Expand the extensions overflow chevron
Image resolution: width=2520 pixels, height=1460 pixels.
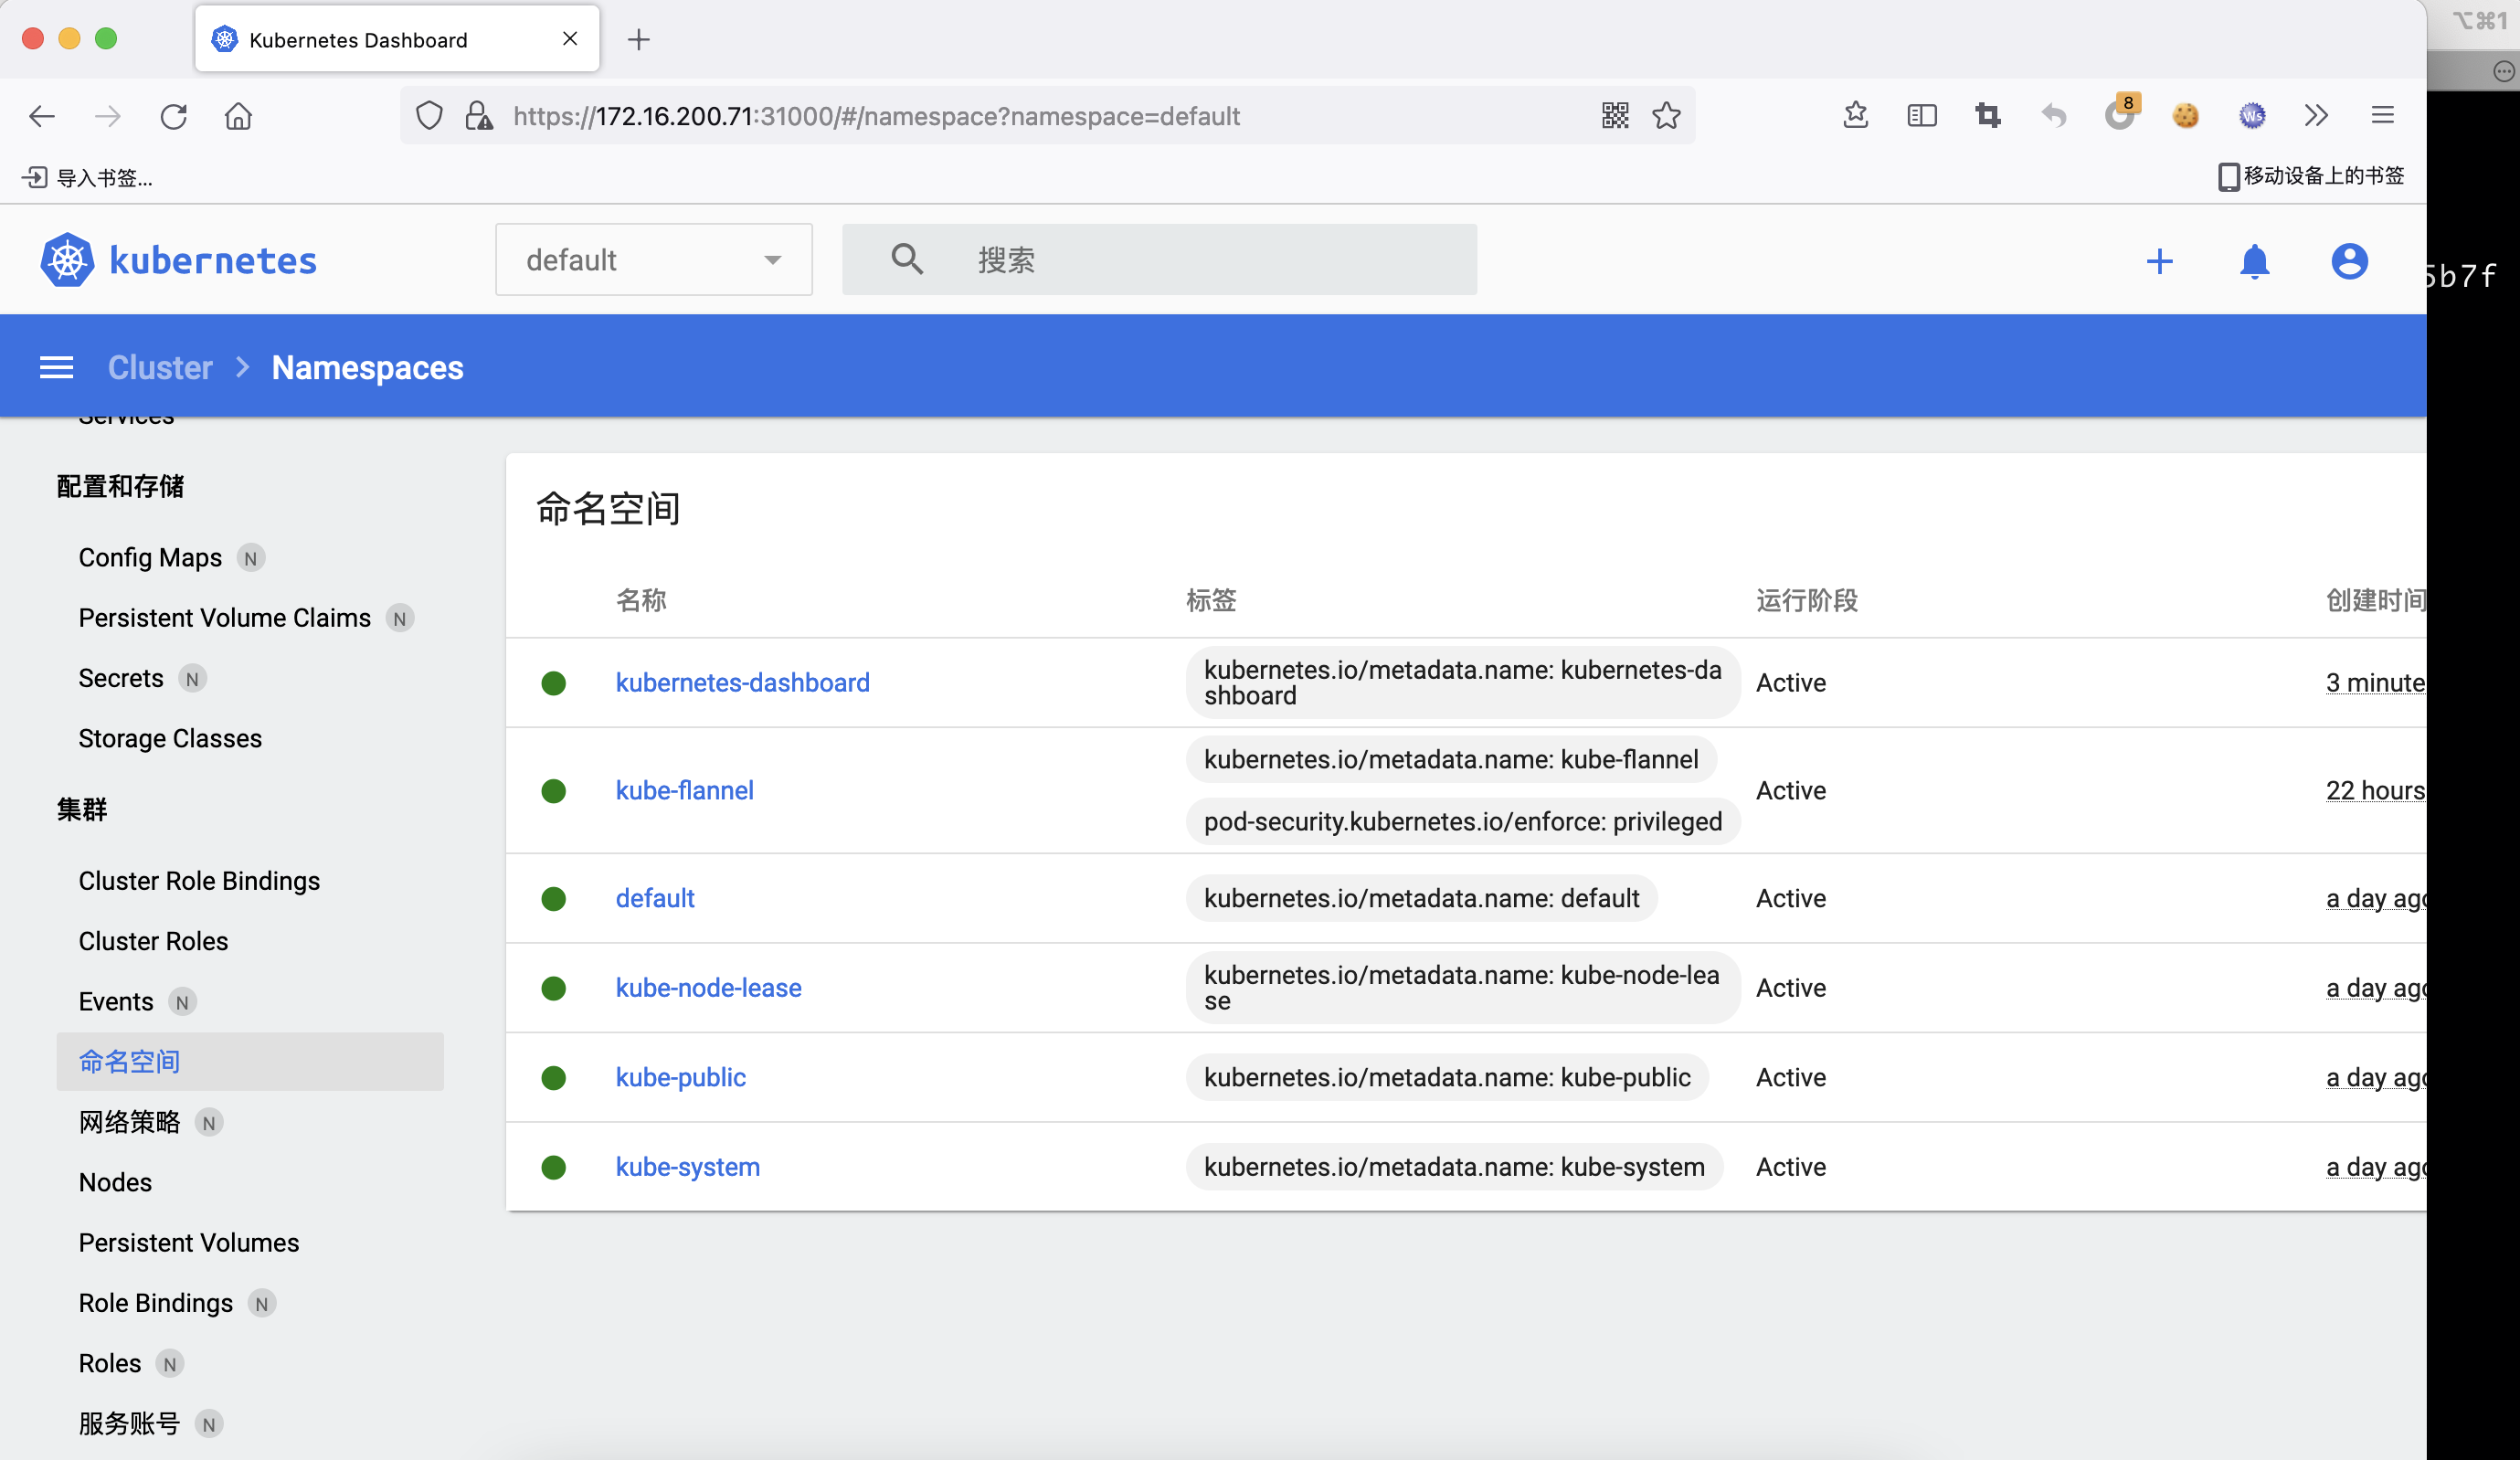point(2316,116)
